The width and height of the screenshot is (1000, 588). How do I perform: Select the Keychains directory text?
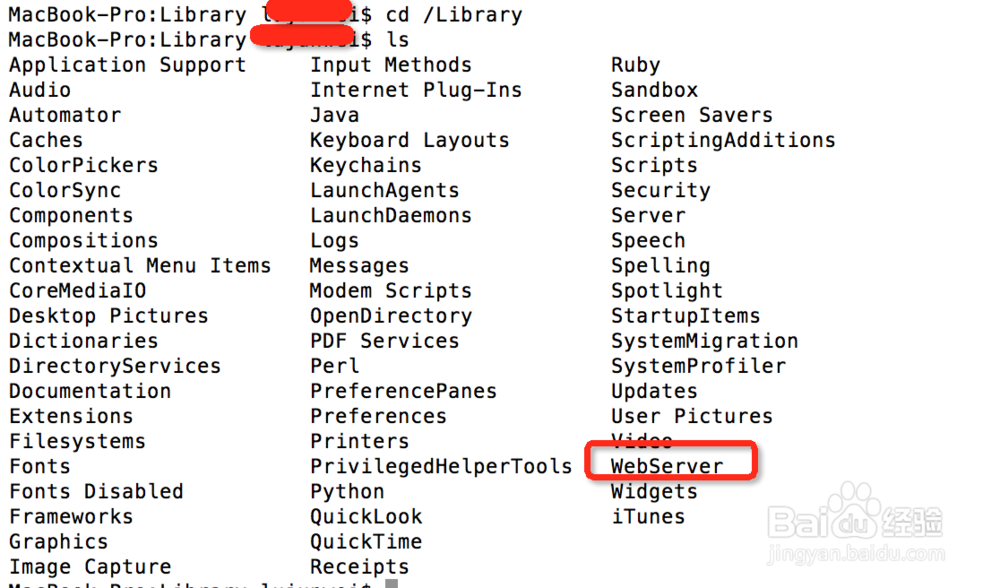click(x=365, y=166)
